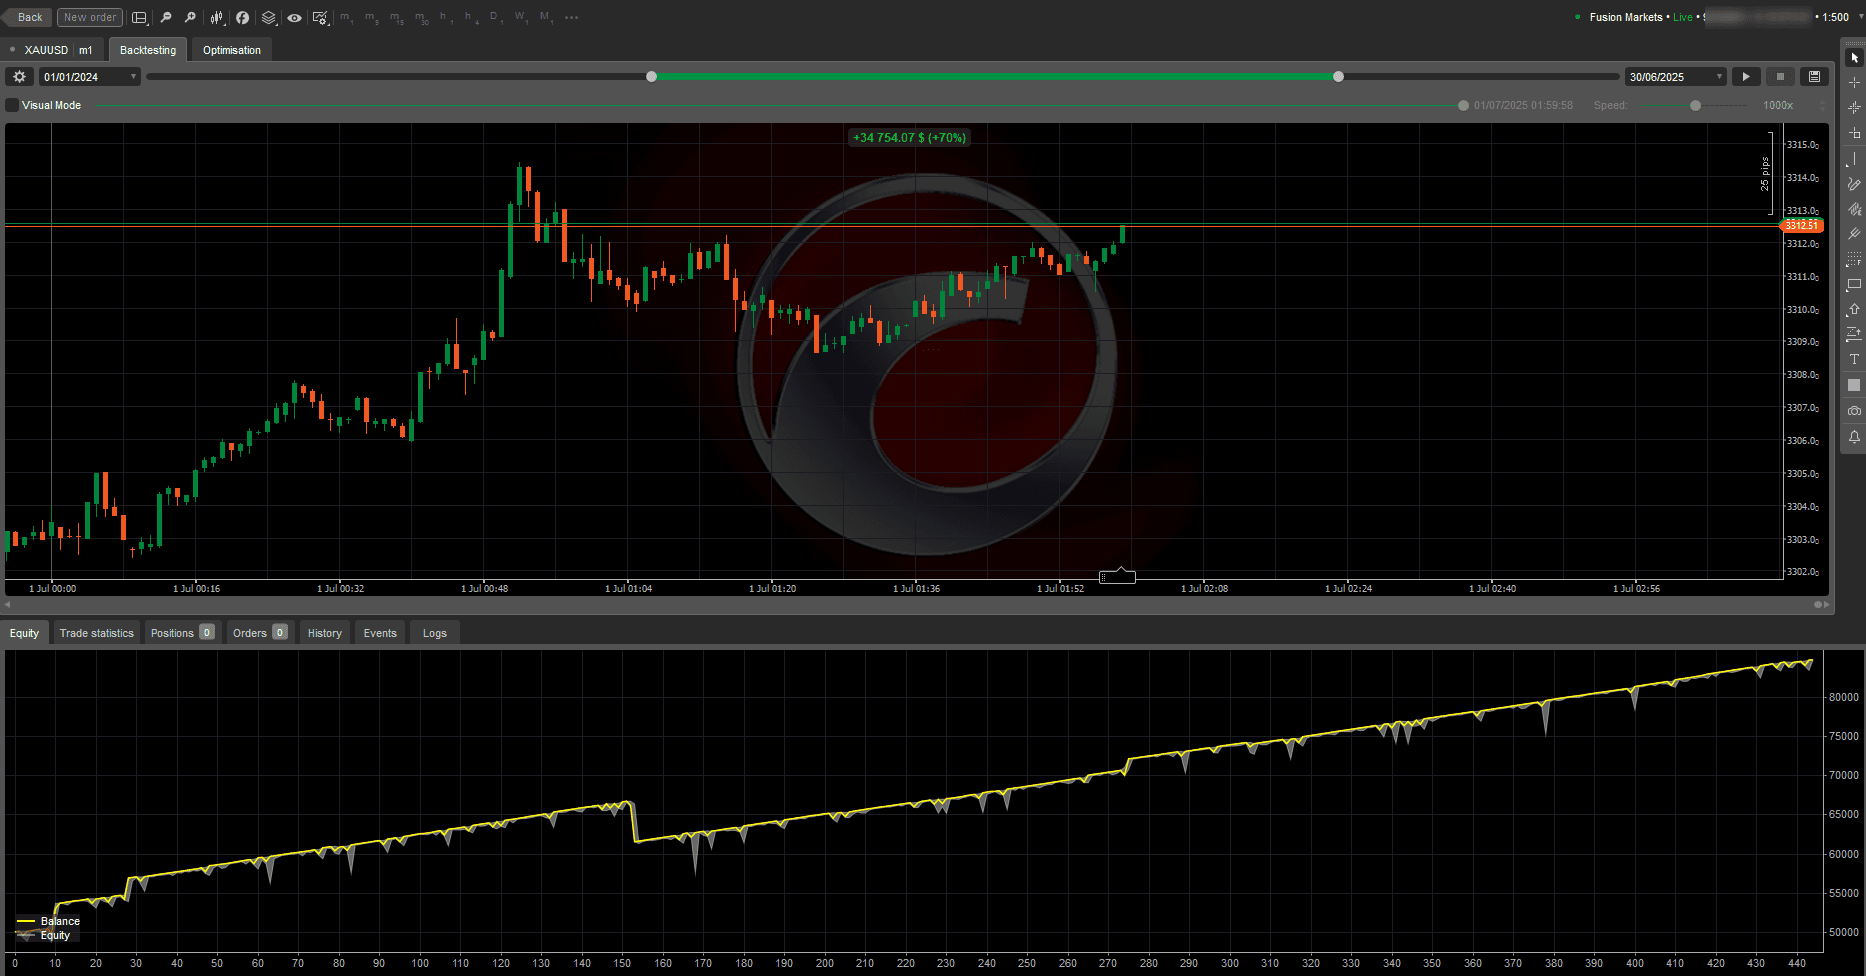Viewport: 1866px width, 976px height.
Task: Open the backtesting settings gear icon
Action: pyautogui.click(x=18, y=76)
